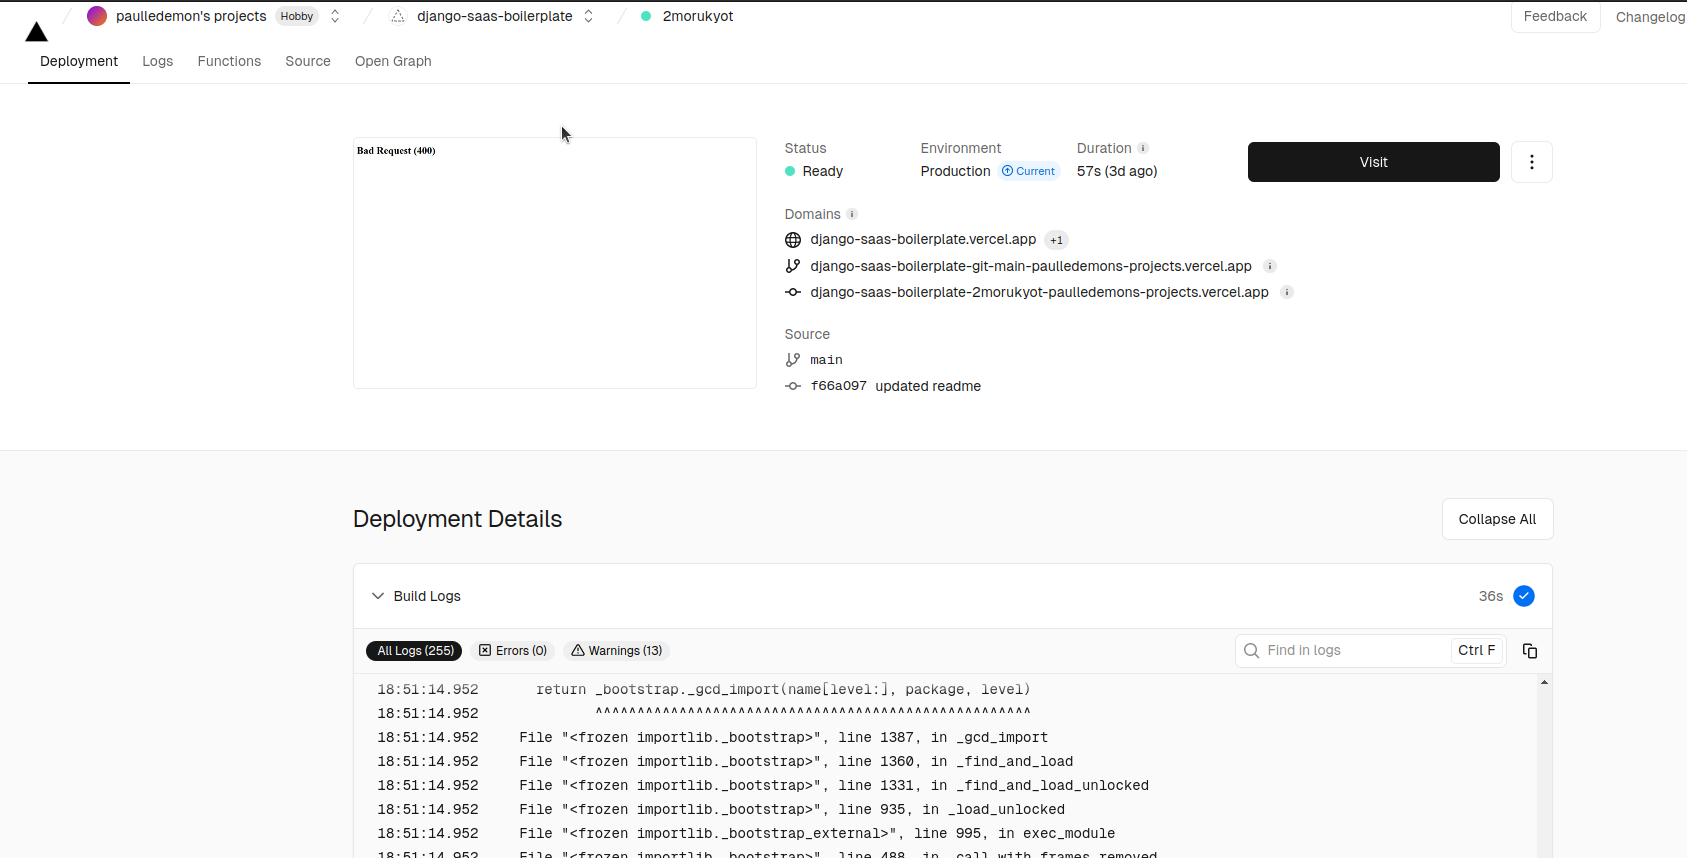Switch to the Logs tab

point(158,61)
